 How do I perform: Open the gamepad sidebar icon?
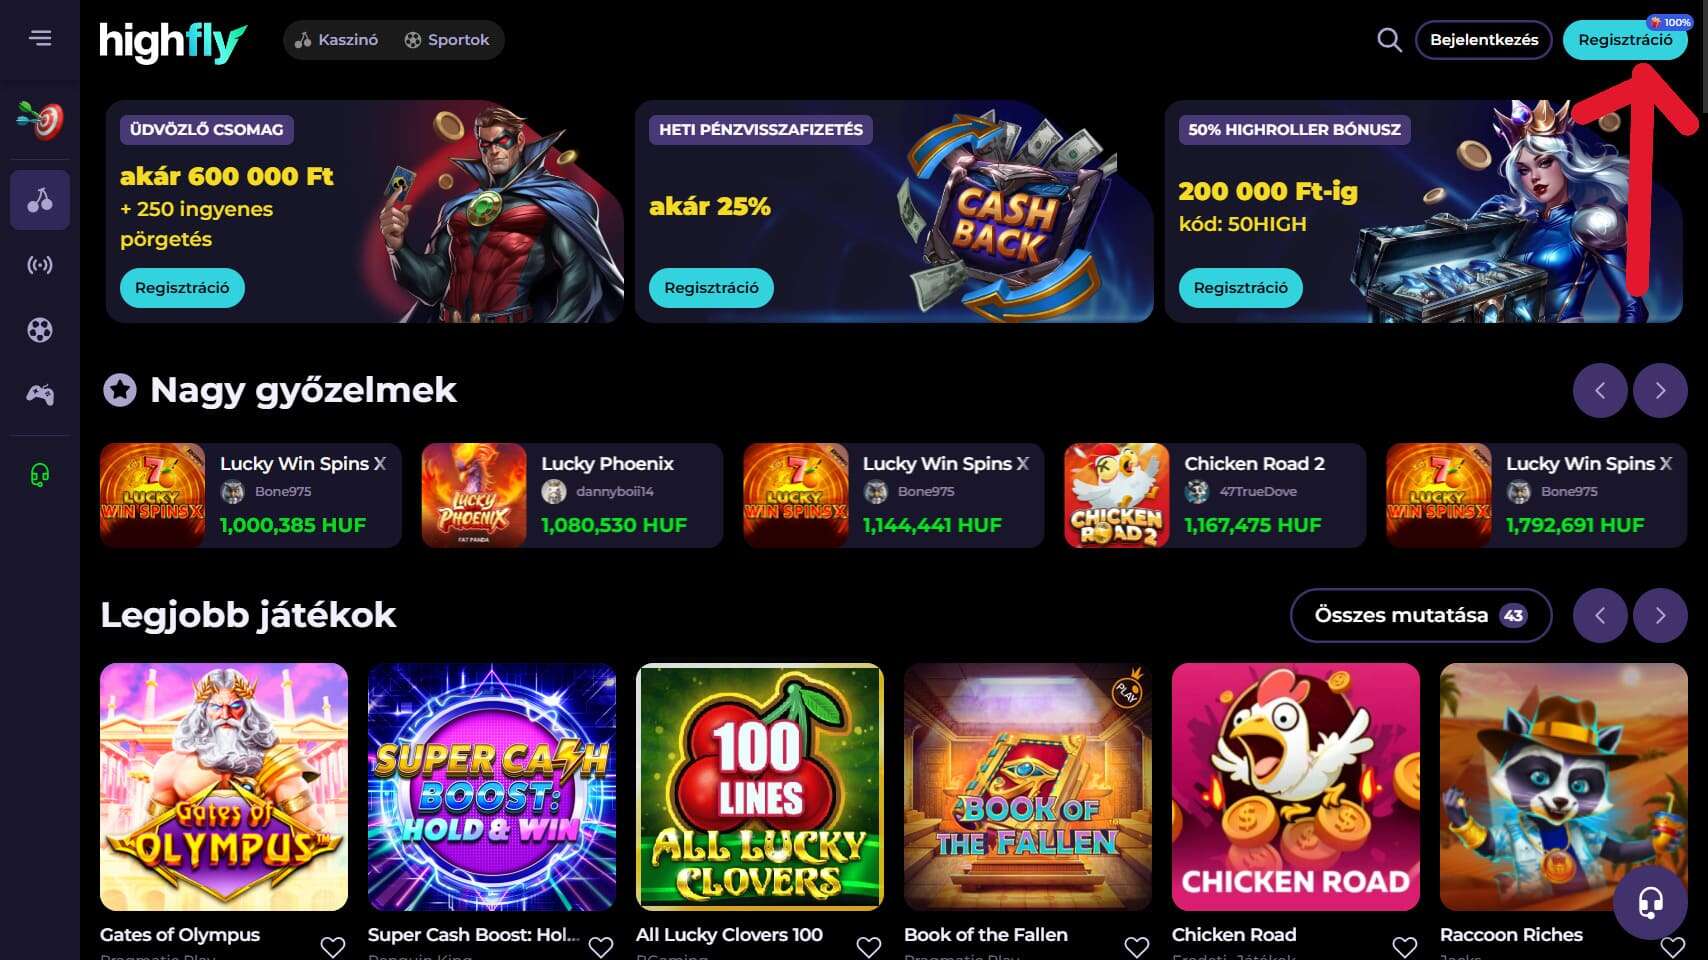(40, 395)
